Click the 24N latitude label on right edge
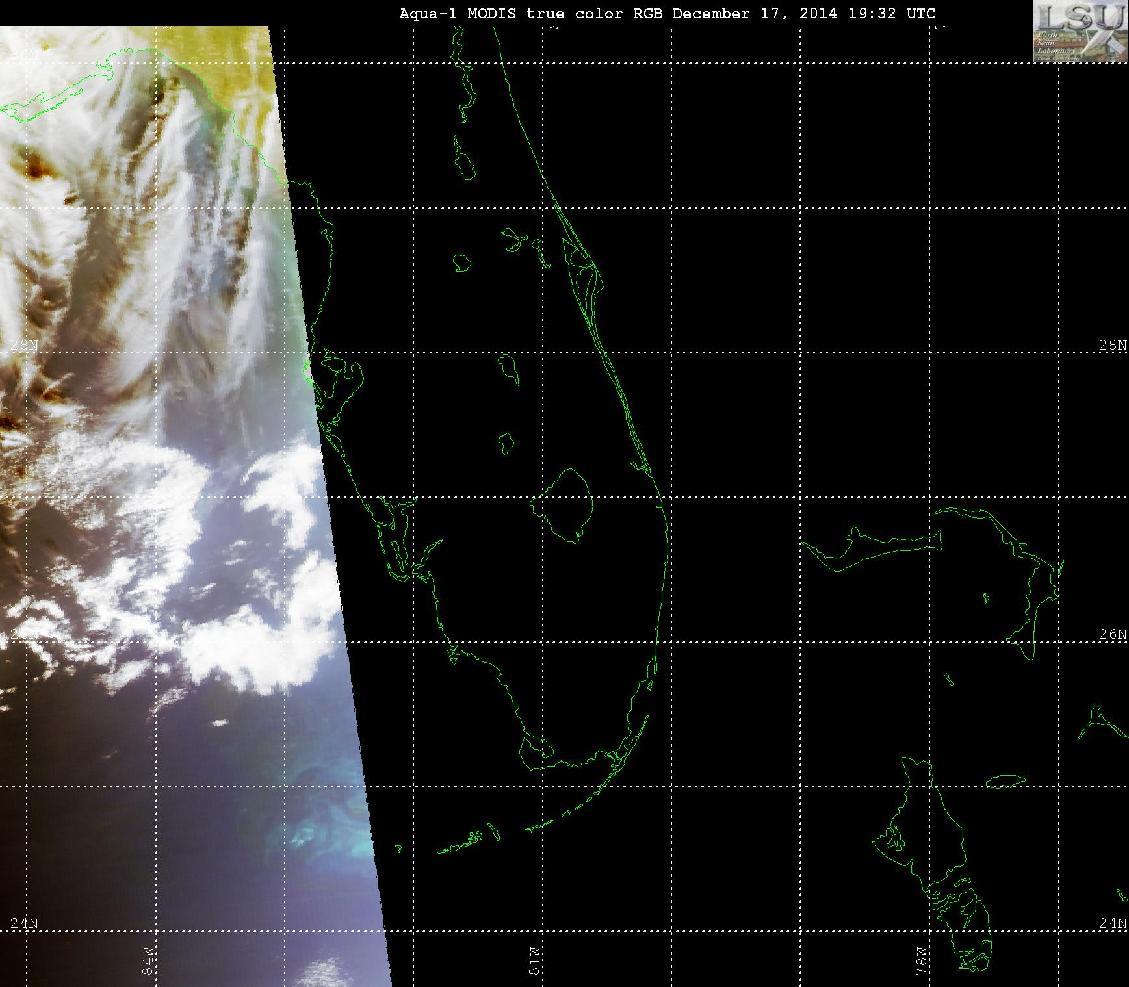This screenshot has height=987, width=1129. (1112, 924)
